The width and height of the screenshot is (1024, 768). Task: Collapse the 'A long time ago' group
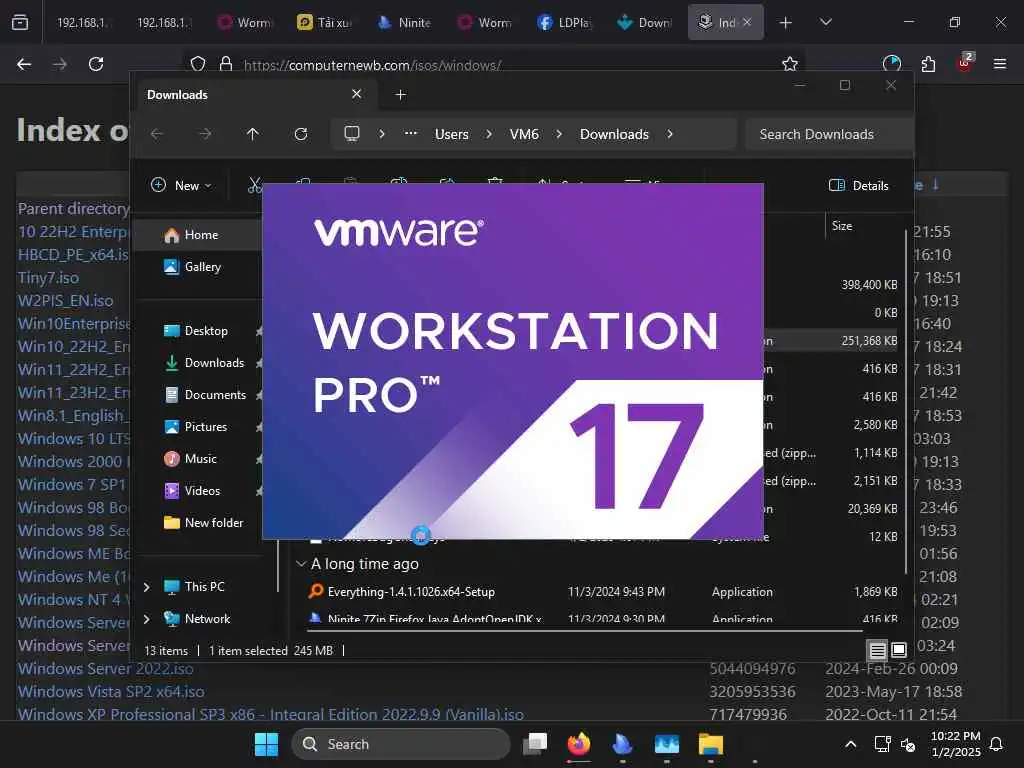301,564
